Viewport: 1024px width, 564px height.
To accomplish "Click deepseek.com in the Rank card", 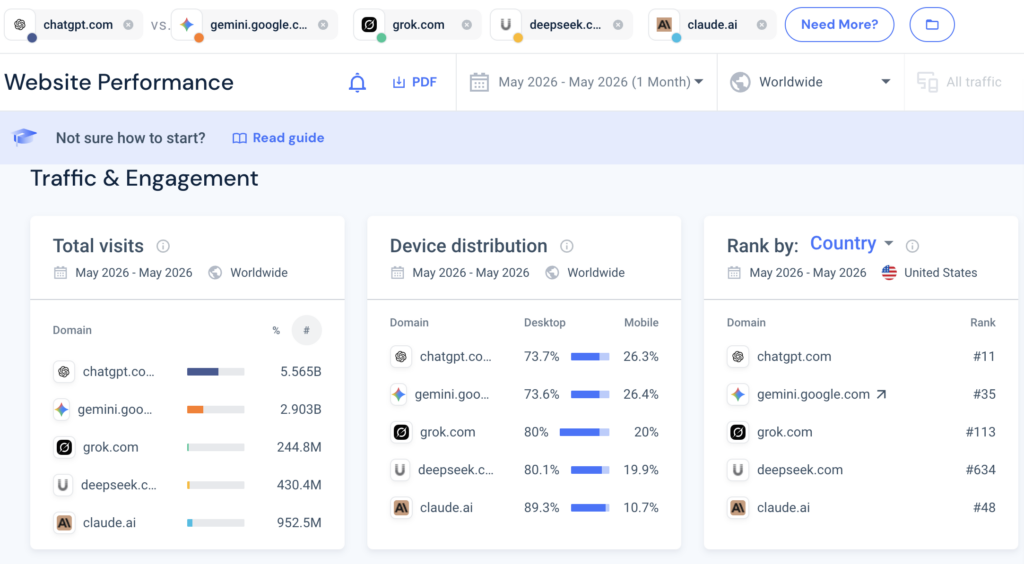I will pyautogui.click(x=800, y=470).
